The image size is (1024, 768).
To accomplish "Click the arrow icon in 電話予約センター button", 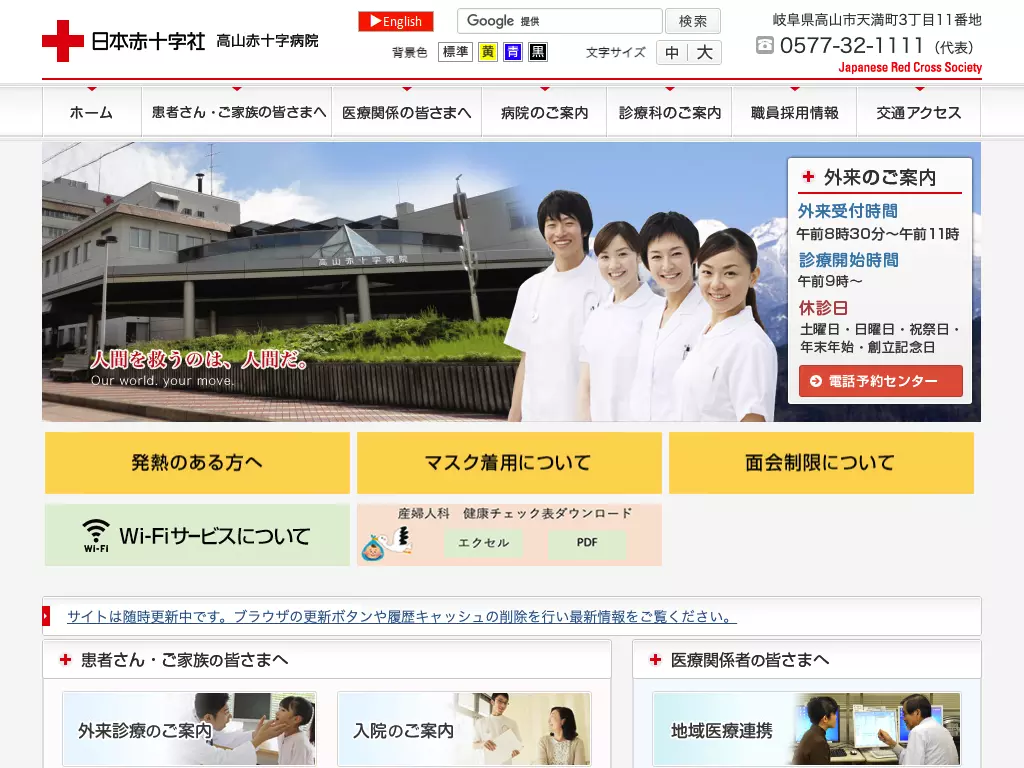I will [x=816, y=381].
